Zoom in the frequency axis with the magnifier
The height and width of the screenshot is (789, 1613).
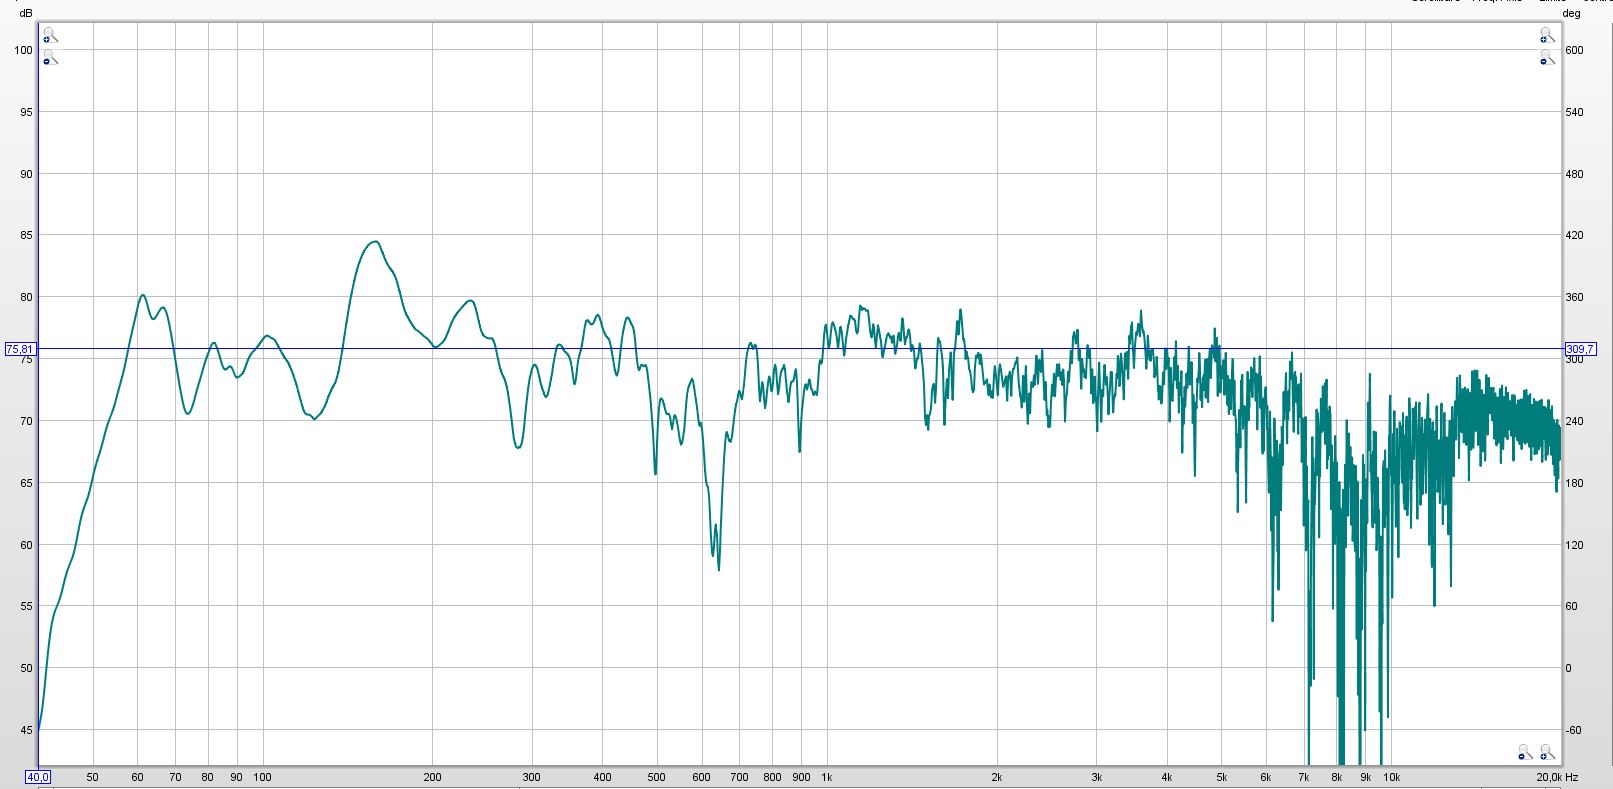click(1547, 752)
